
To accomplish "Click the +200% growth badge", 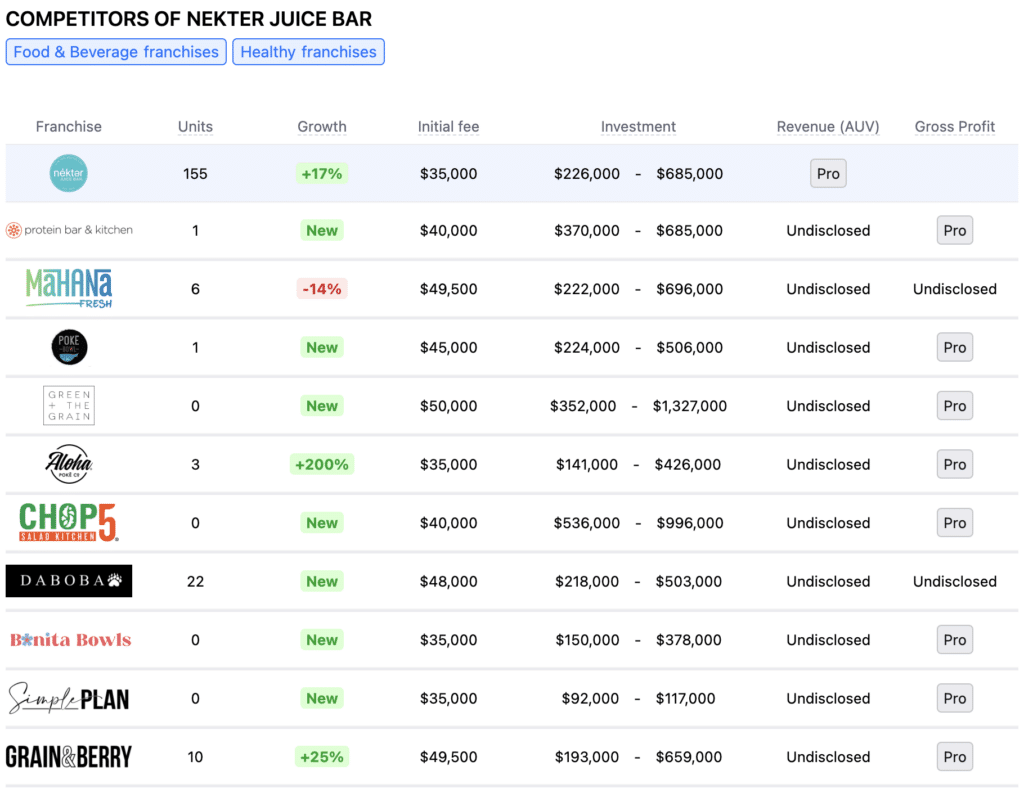I will 322,464.
